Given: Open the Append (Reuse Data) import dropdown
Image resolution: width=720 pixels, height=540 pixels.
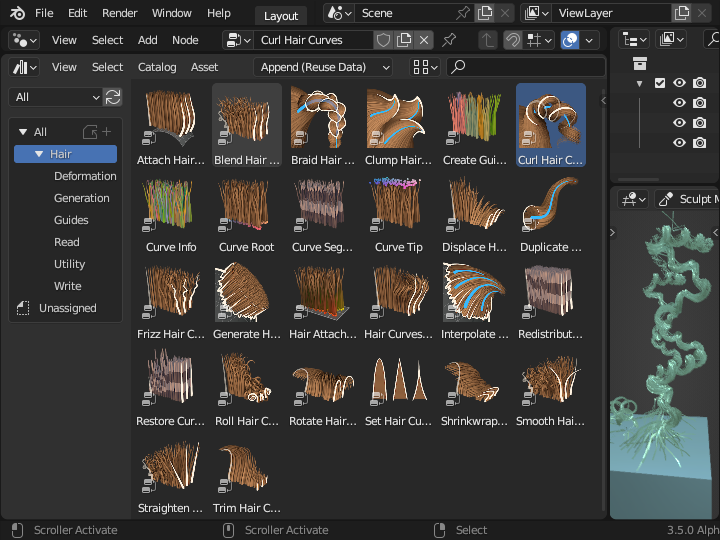Looking at the screenshot, I should click(x=323, y=68).
